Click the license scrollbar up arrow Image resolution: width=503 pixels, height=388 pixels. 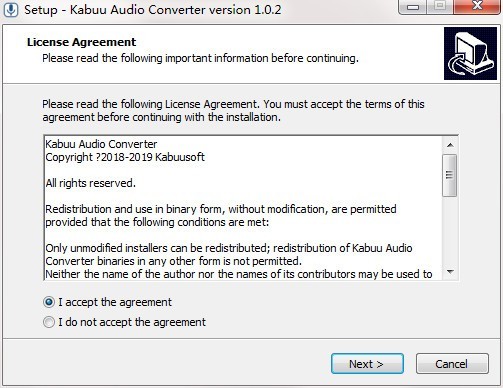click(x=450, y=145)
